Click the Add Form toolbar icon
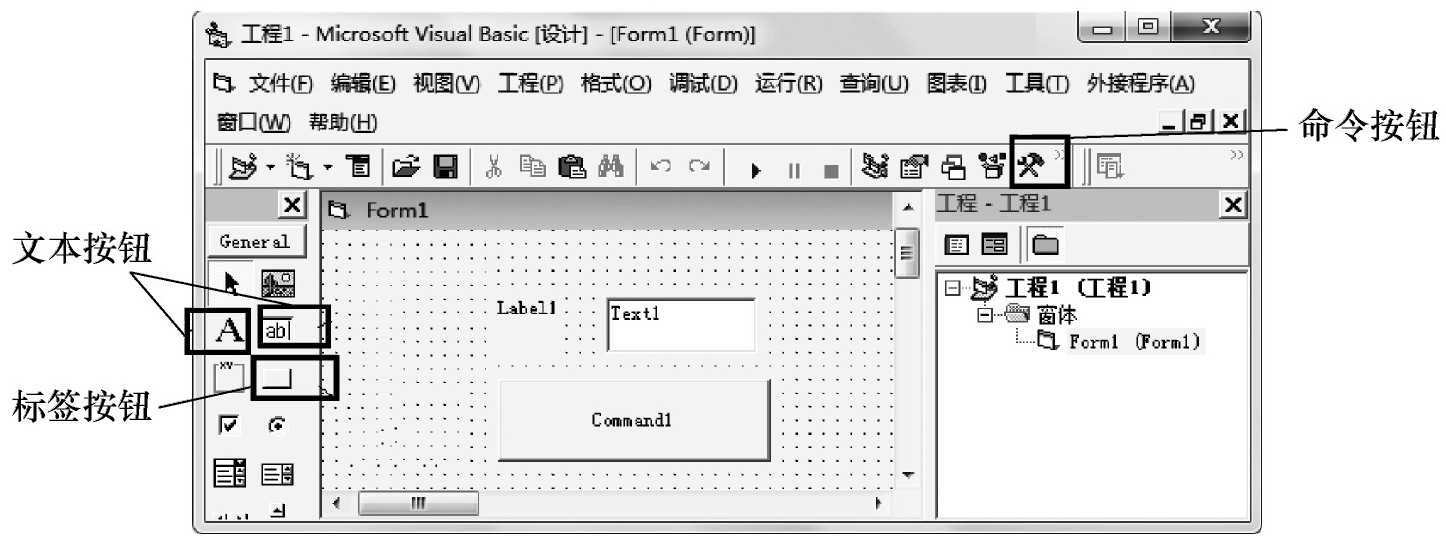 coord(297,167)
